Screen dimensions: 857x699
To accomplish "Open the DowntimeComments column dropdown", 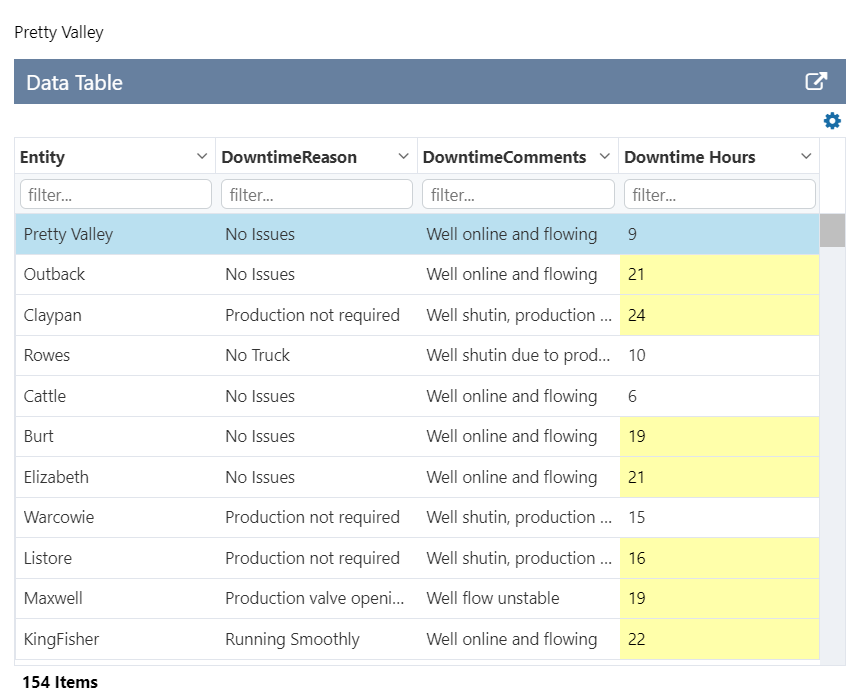I will tap(605, 156).
